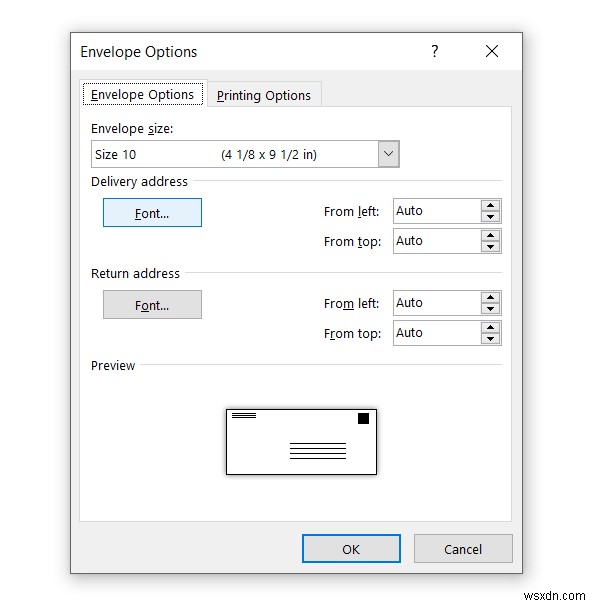This screenshot has height=606, width=597.
Task: Decrease Return address From left value
Action: pyautogui.click(x=491, y=309)
